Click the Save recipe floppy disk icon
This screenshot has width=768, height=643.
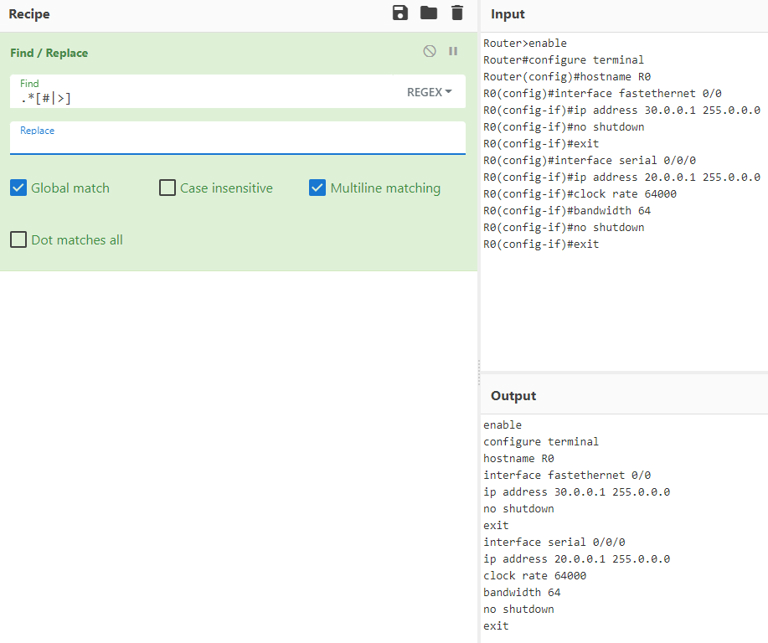(x=400, y=13)
